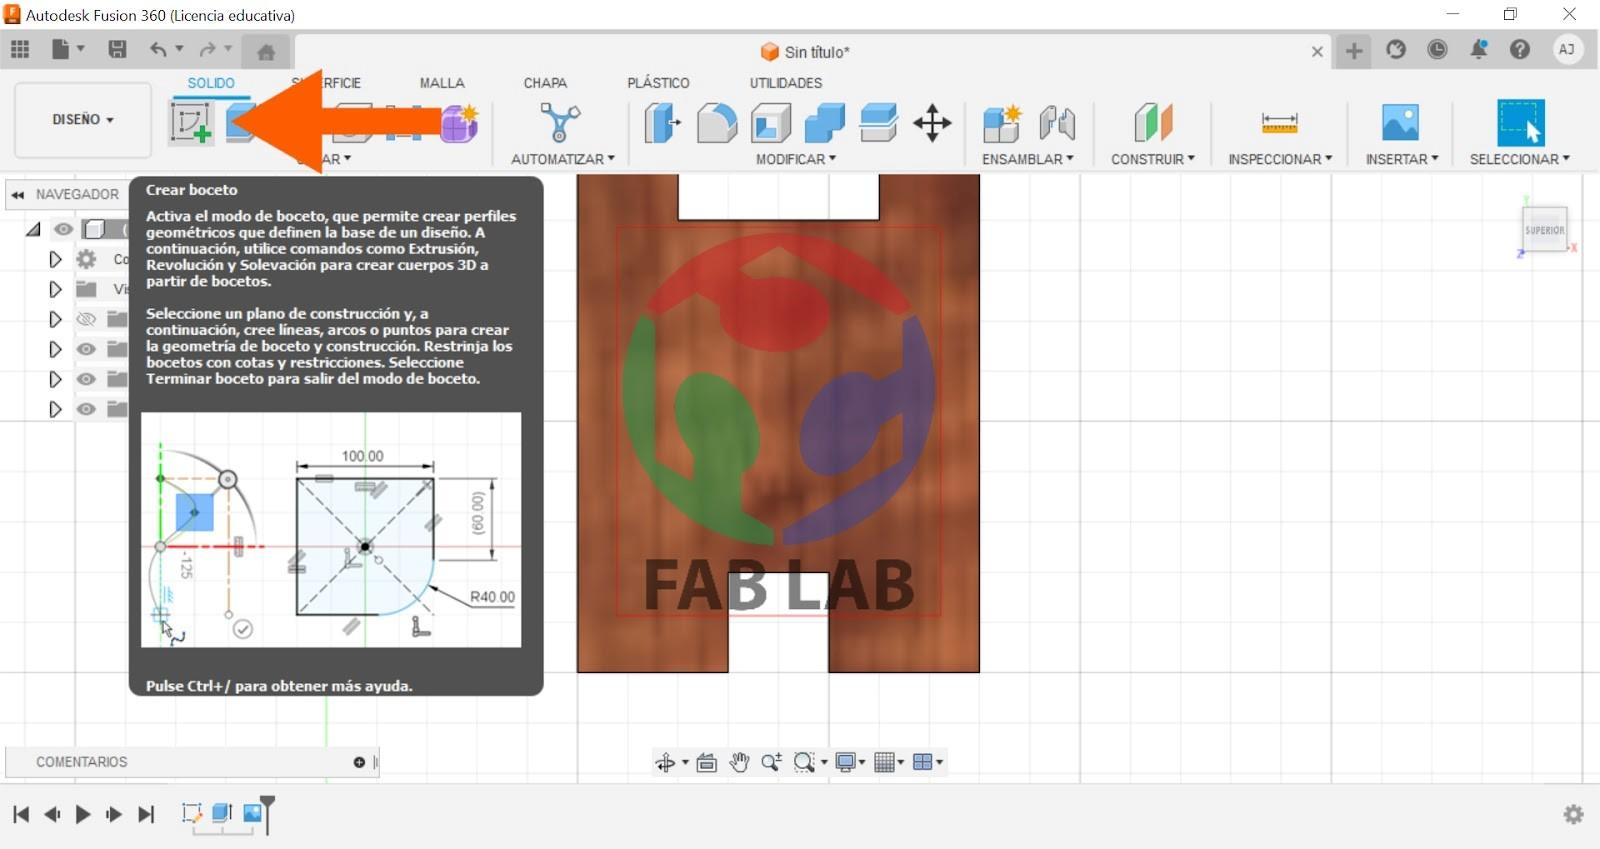Select the Combine bodies tool
Image resolution: width=1600 pixels, height=849 pixels.
(825, 123)
